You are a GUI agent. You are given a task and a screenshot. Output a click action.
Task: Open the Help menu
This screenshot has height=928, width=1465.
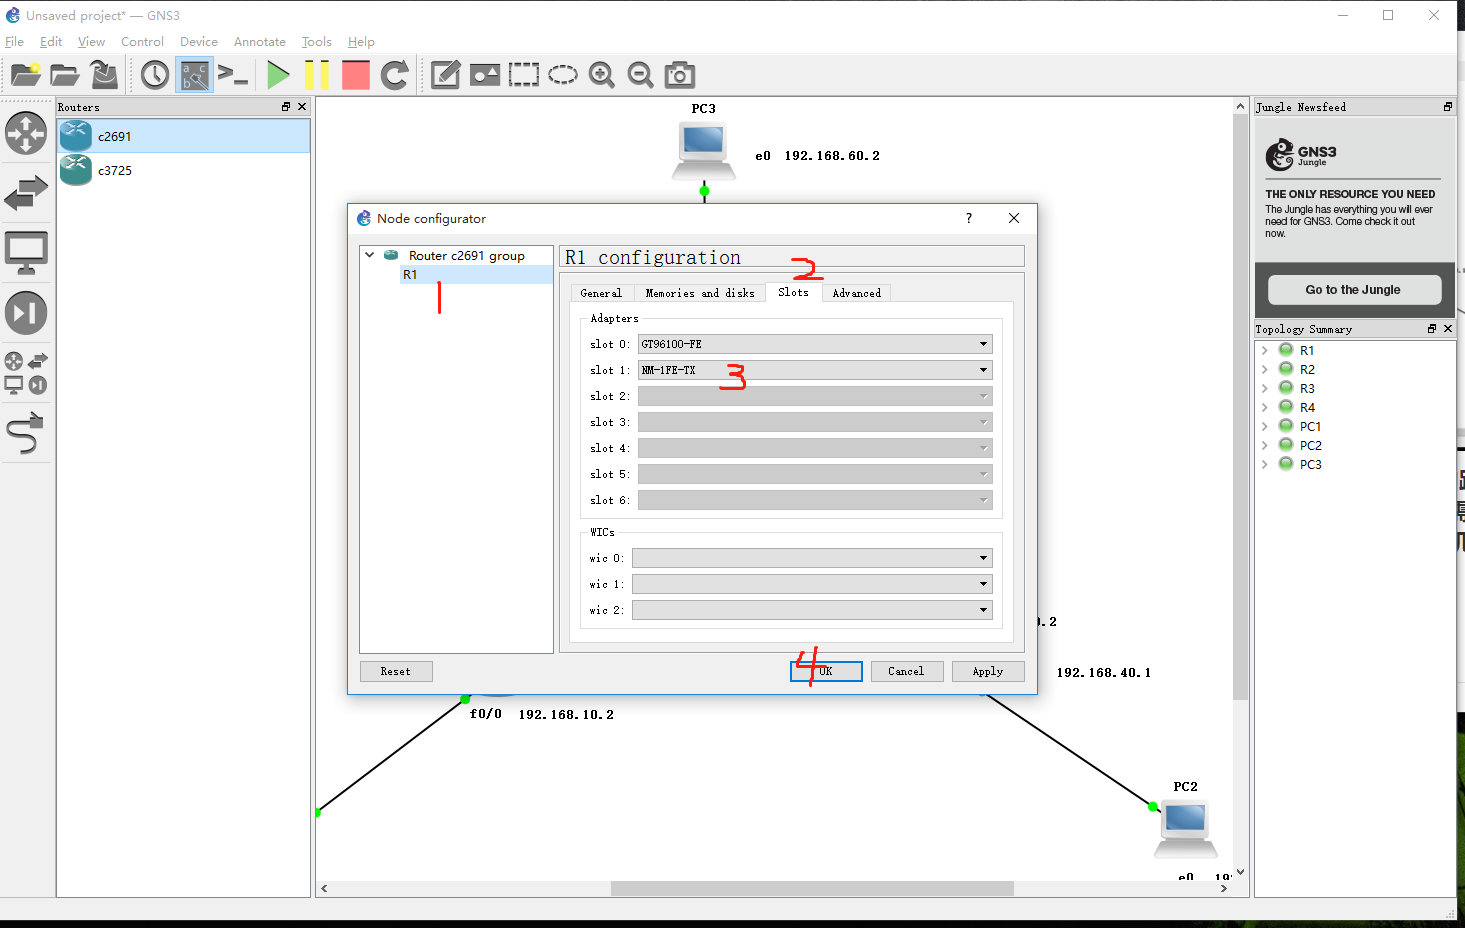click(x=361, y=42)
